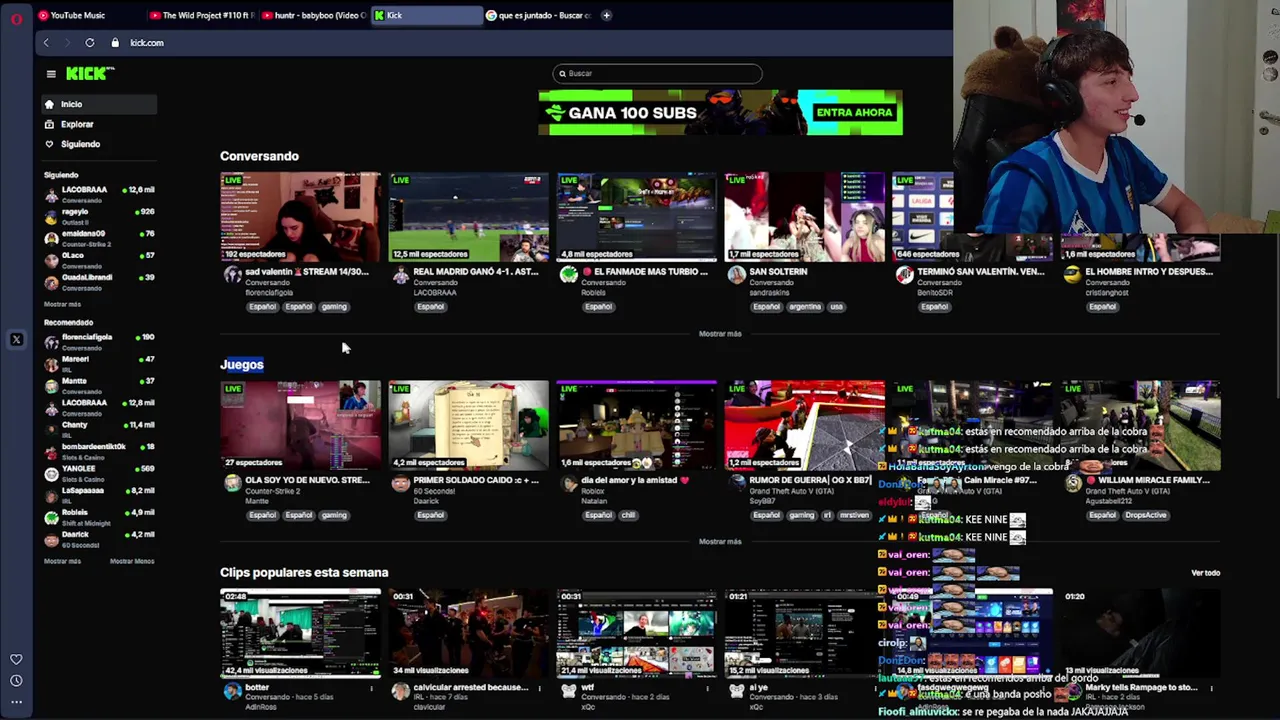This screenshot has width=1280, height=720.
Task: Open bombardeentikt0k channel in sidebar
Action: 99,451
